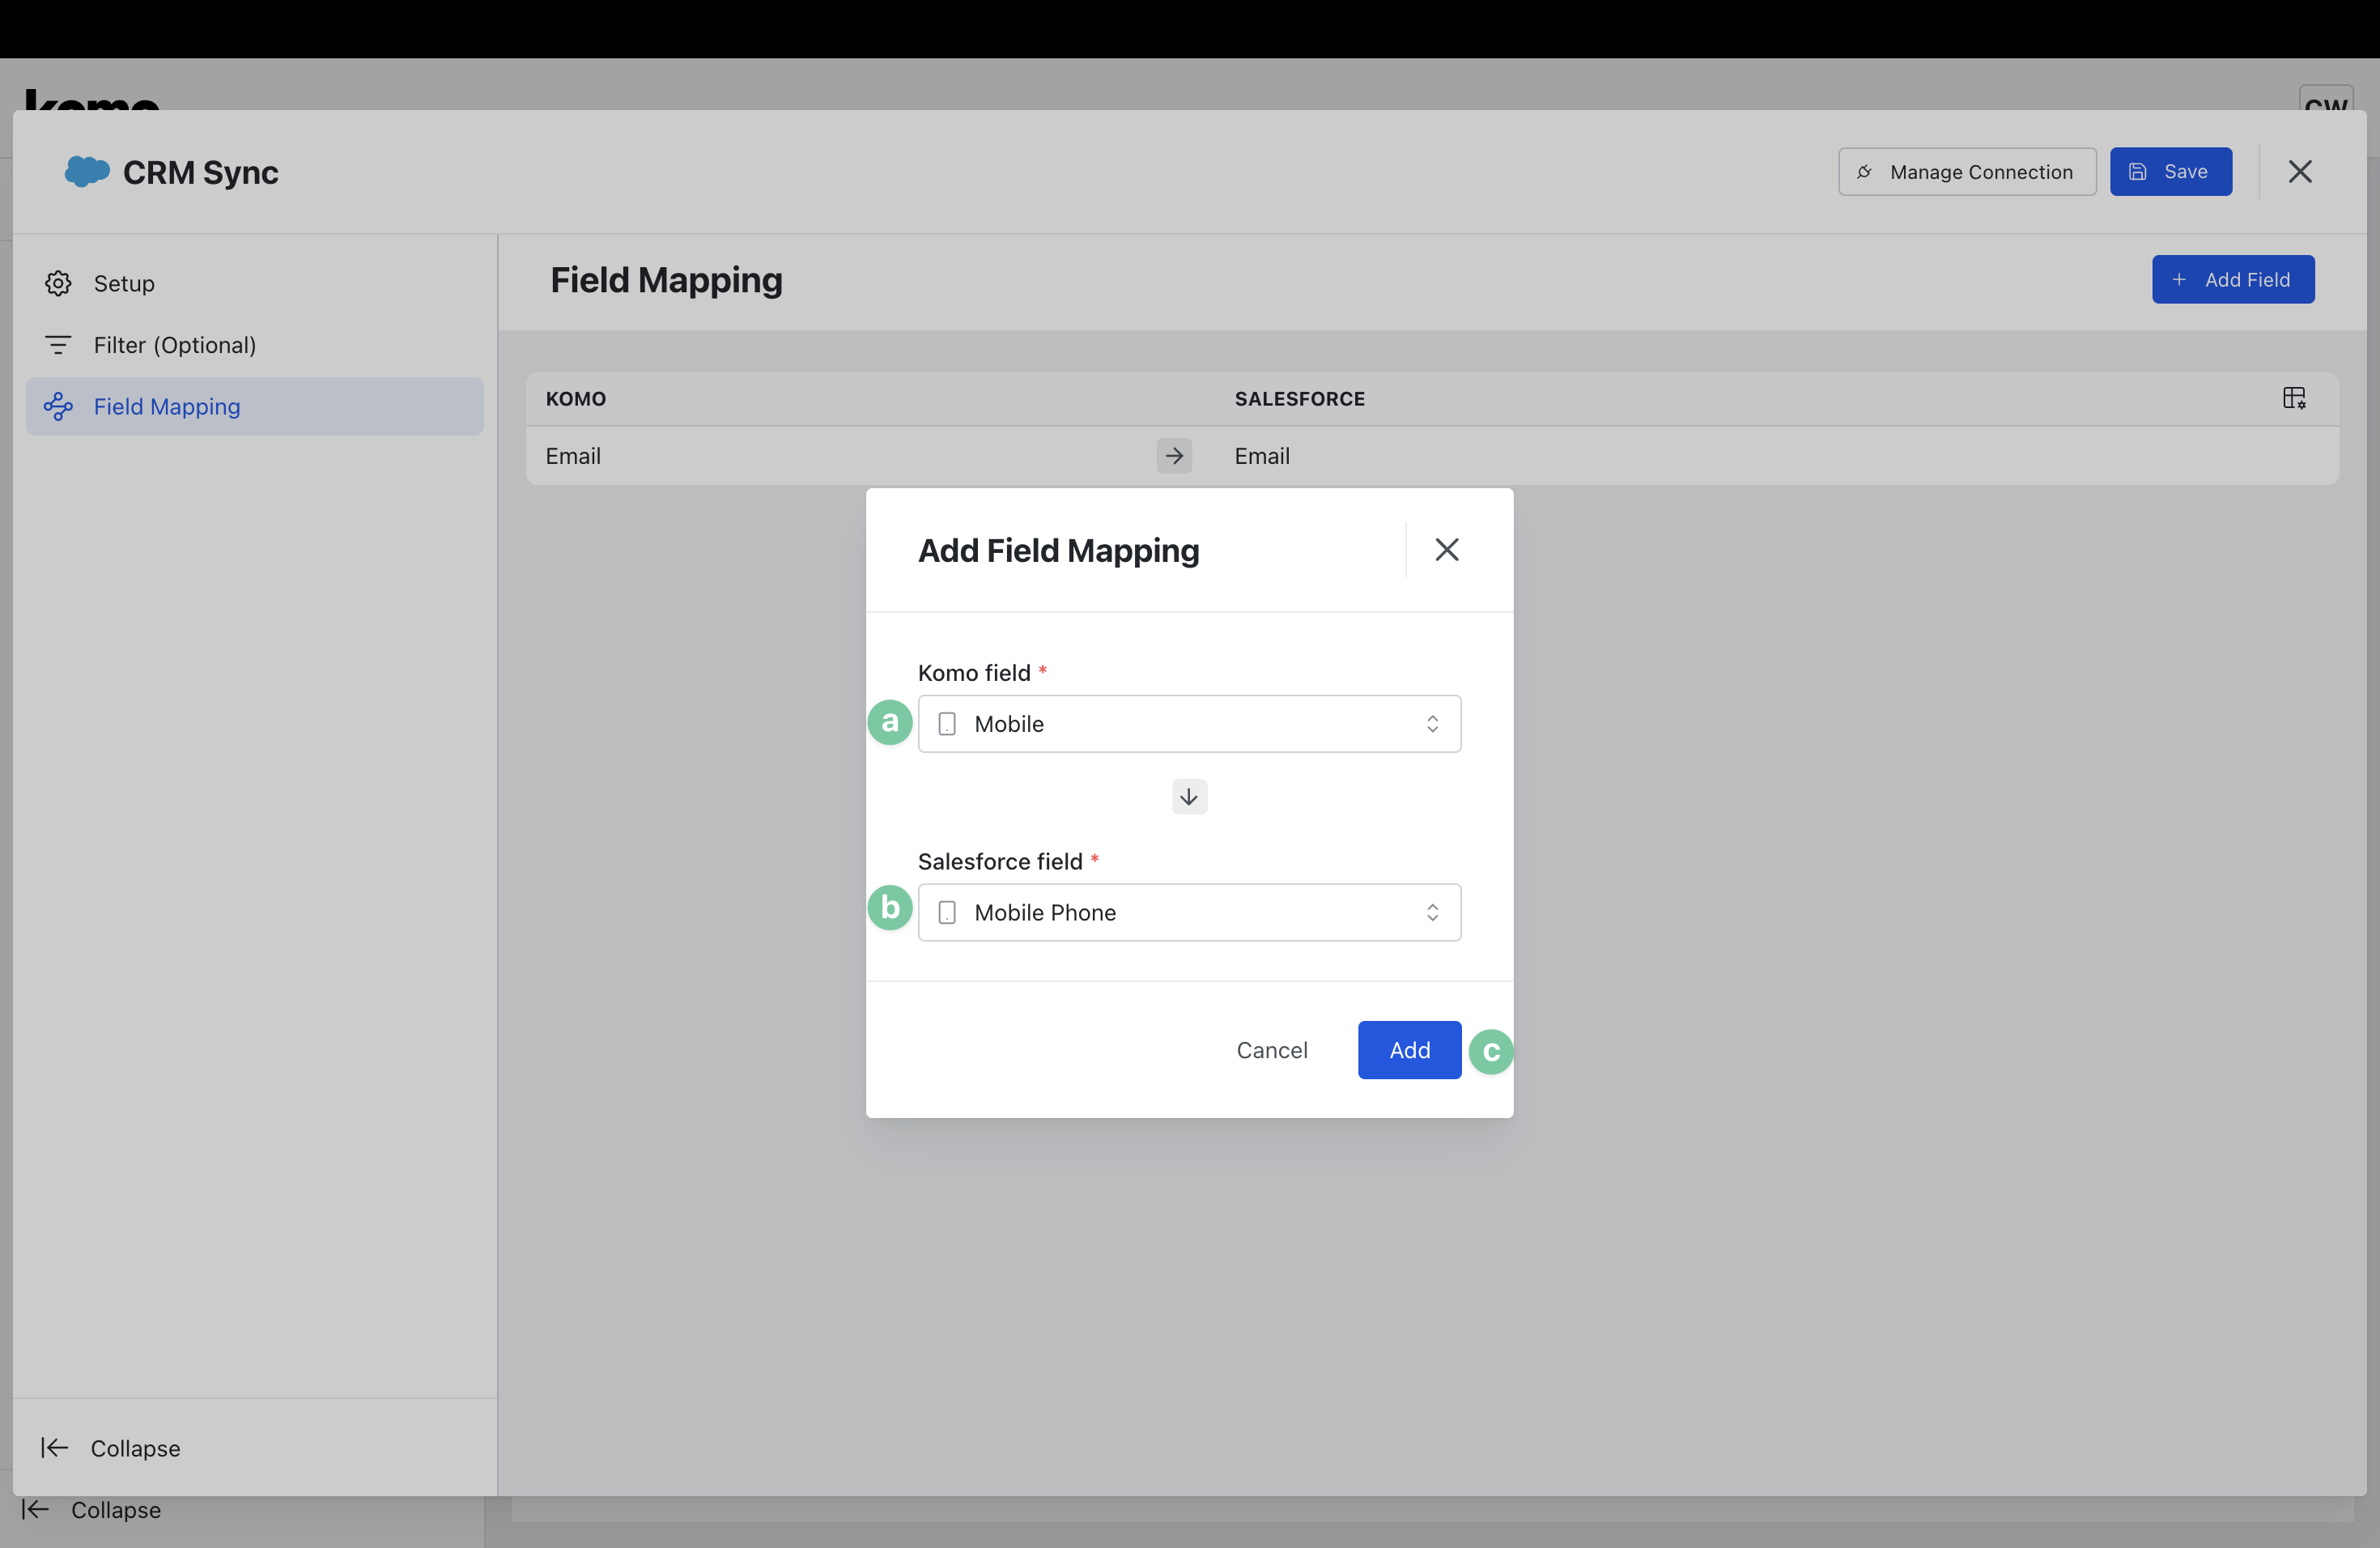Click the Filter icon in sidebar

pos(58,345)
